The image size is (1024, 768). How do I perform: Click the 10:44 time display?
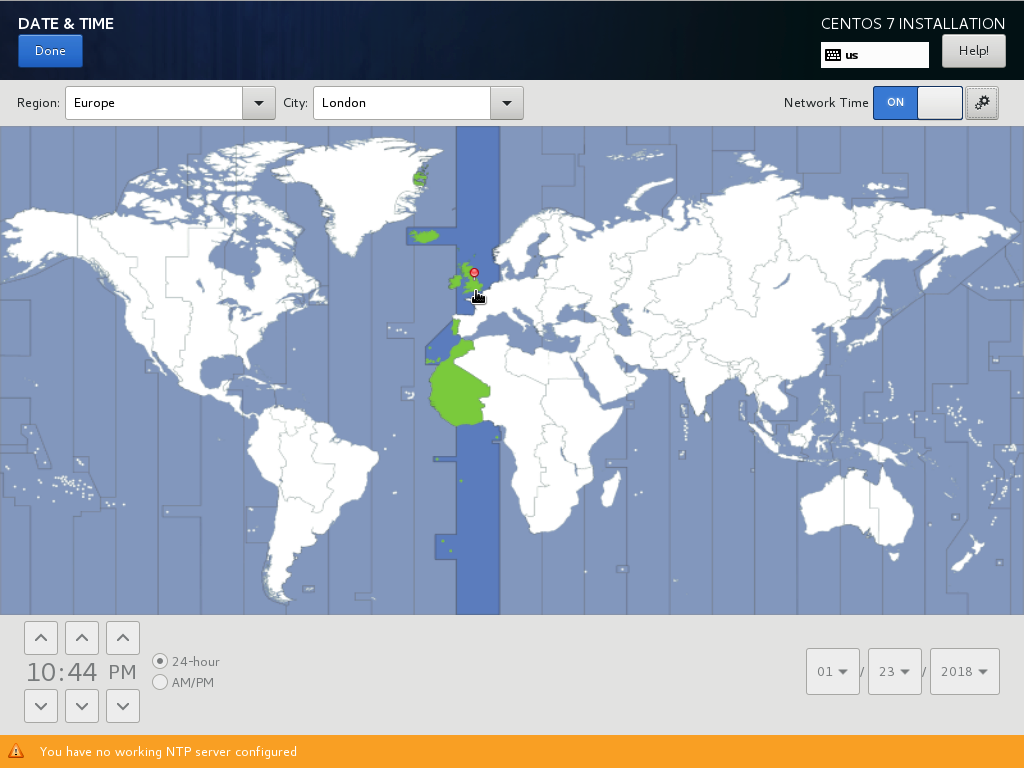[62, 672]
